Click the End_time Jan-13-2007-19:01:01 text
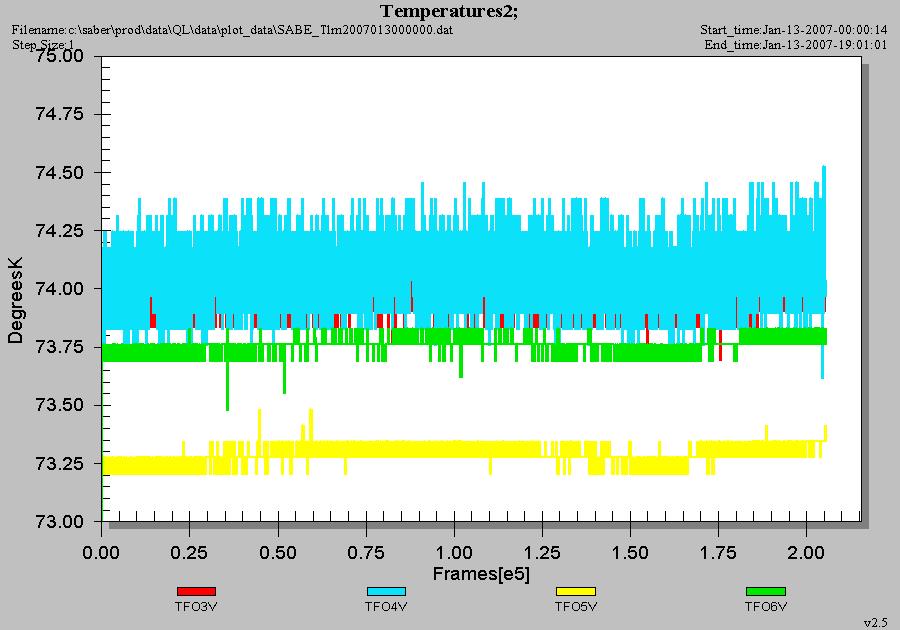900x630 pixels. (x=796, y=45)
